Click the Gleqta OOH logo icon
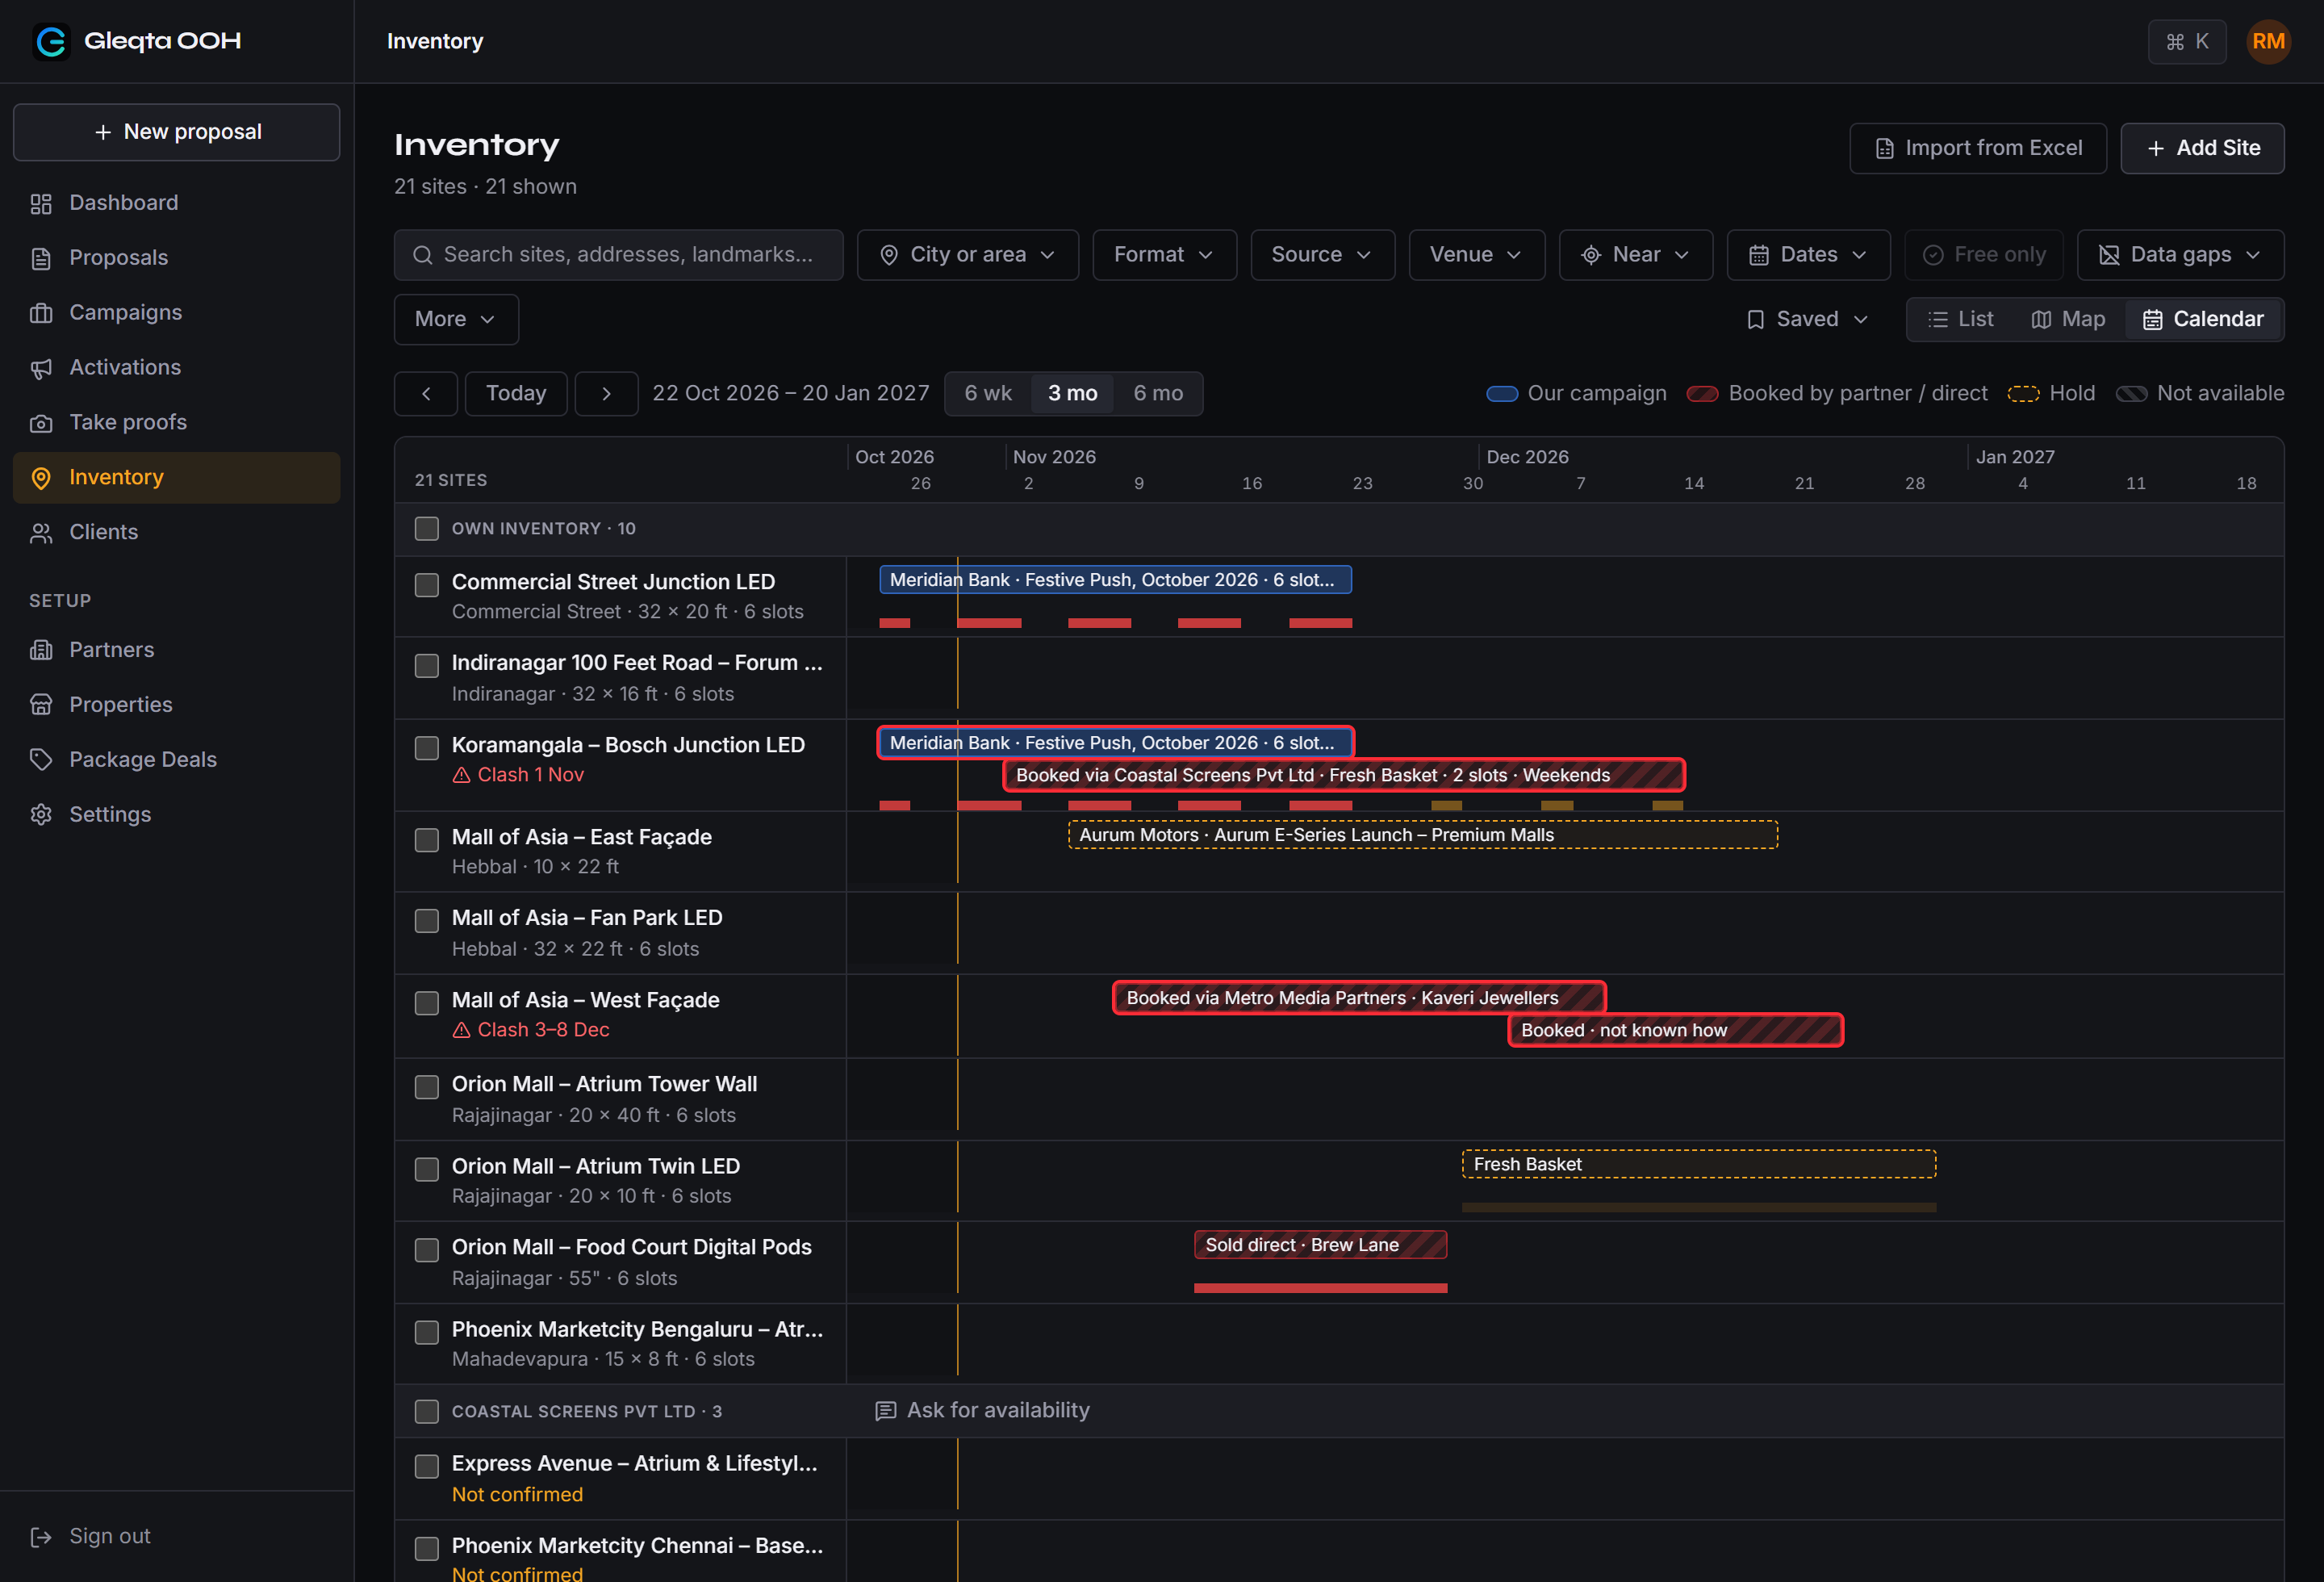 point(51,41)
